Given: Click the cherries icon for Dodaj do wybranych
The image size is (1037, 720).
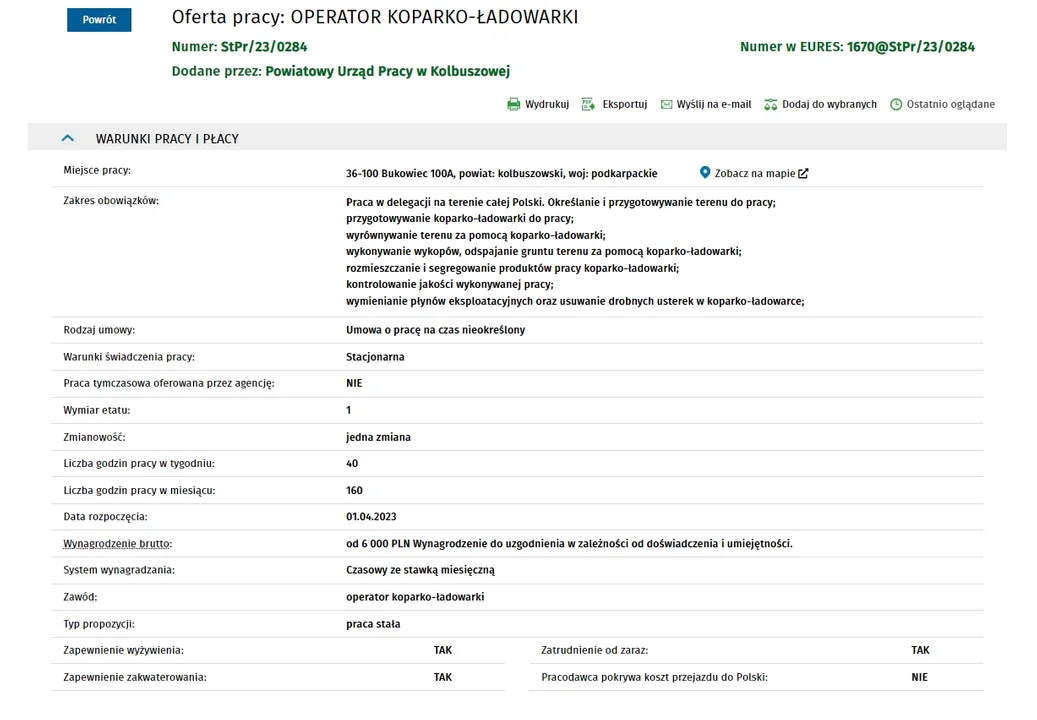Looking at the screenshot, I should (x=770, y=104).
